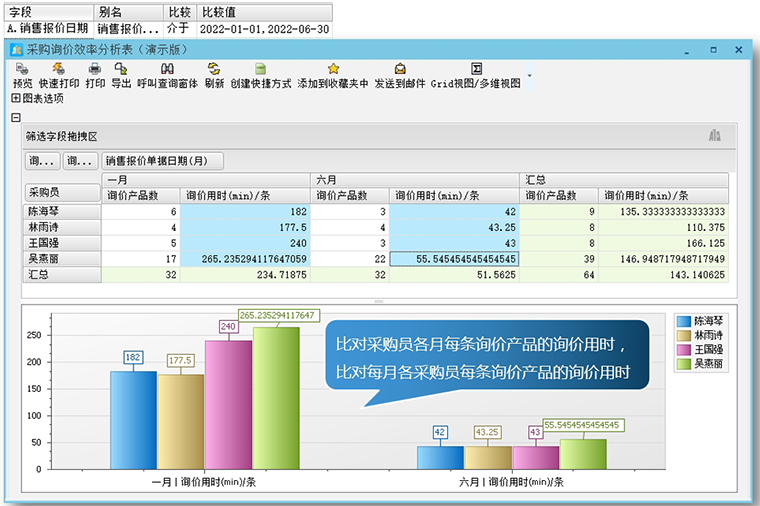The height and width of the screenshot is (506, 760).
Task: Click the 询价产品数 header under 六月
Action: pos(350,196)
